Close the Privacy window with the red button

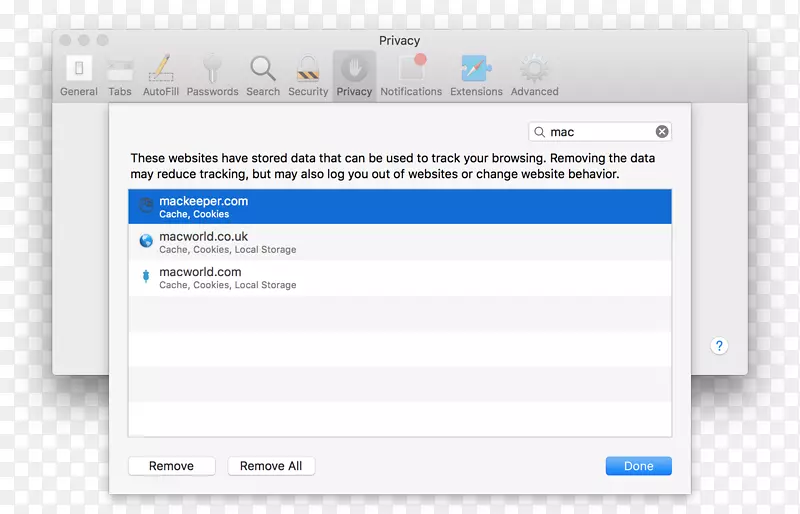[65, 40]
